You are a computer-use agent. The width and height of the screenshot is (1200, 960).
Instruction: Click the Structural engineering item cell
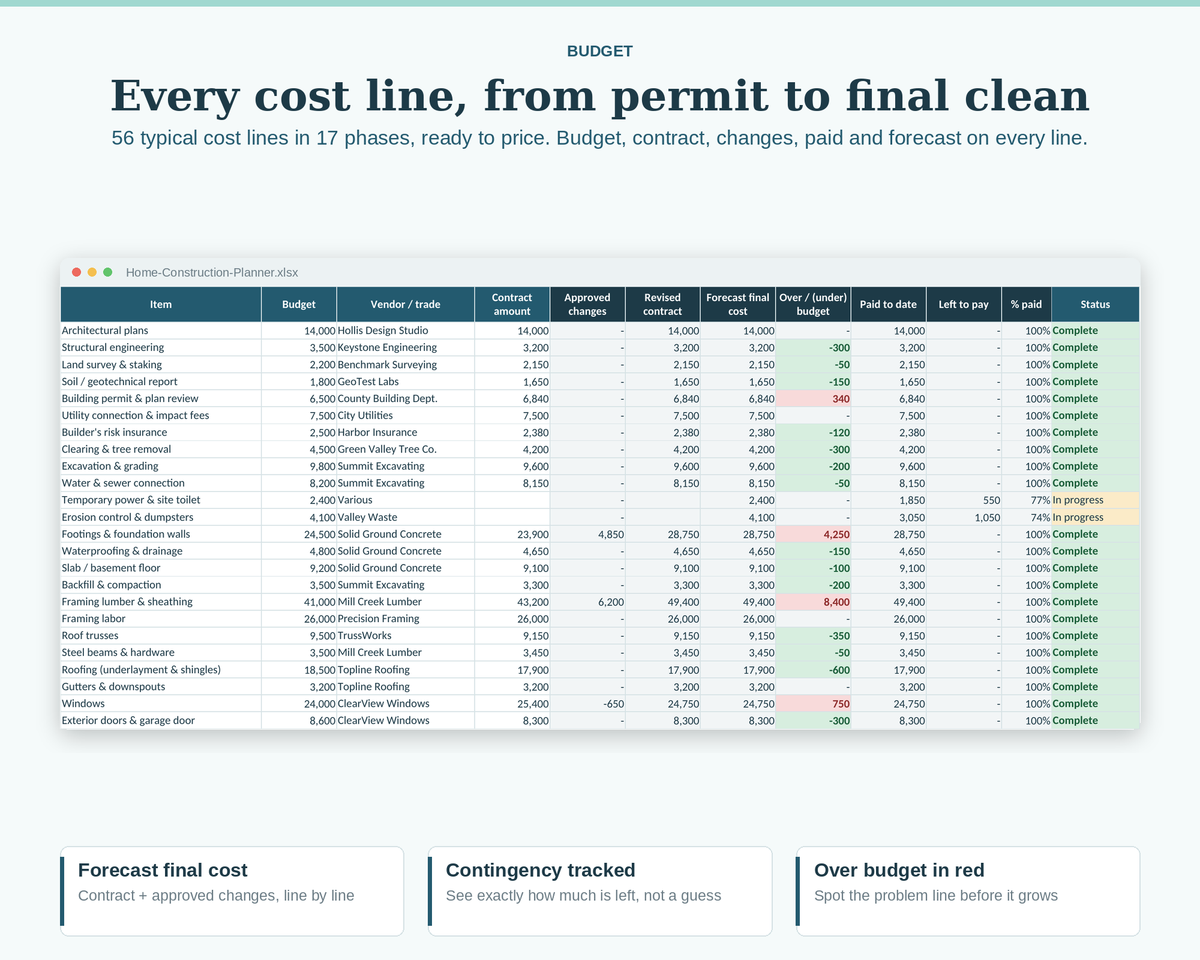(x=161, y=348)
